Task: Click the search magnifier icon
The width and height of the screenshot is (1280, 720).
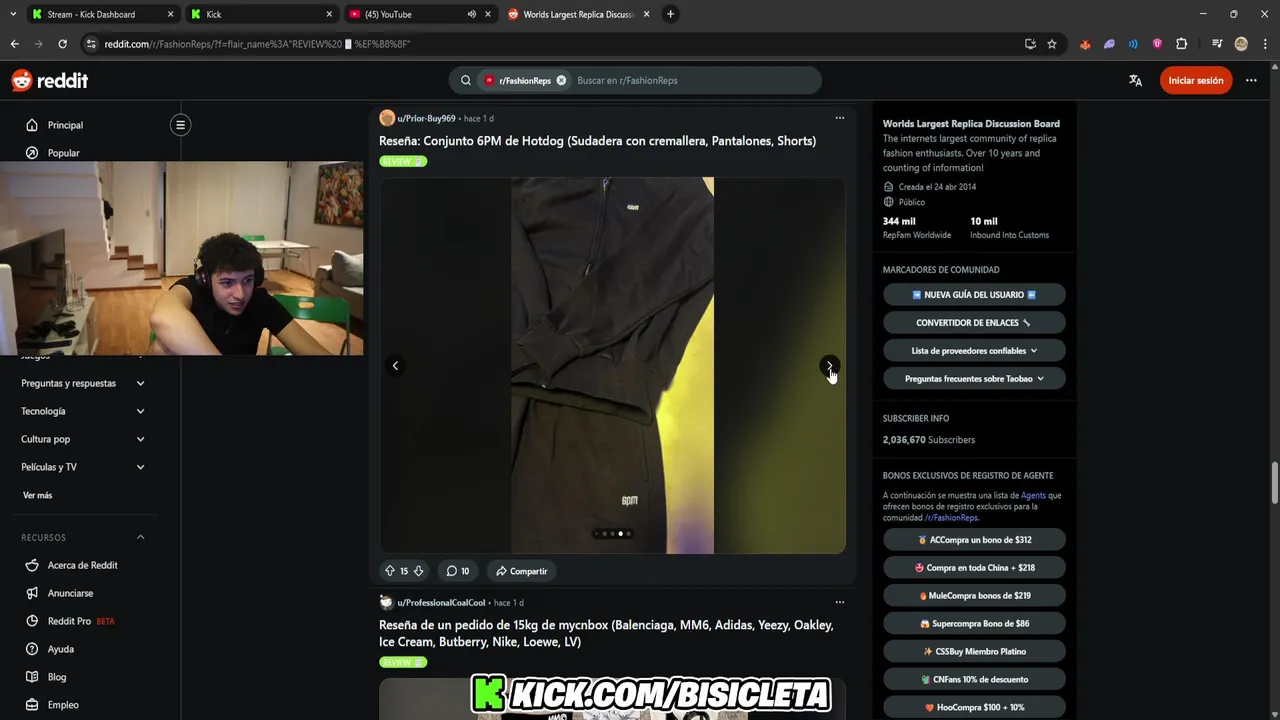Action: click(466, 80)
